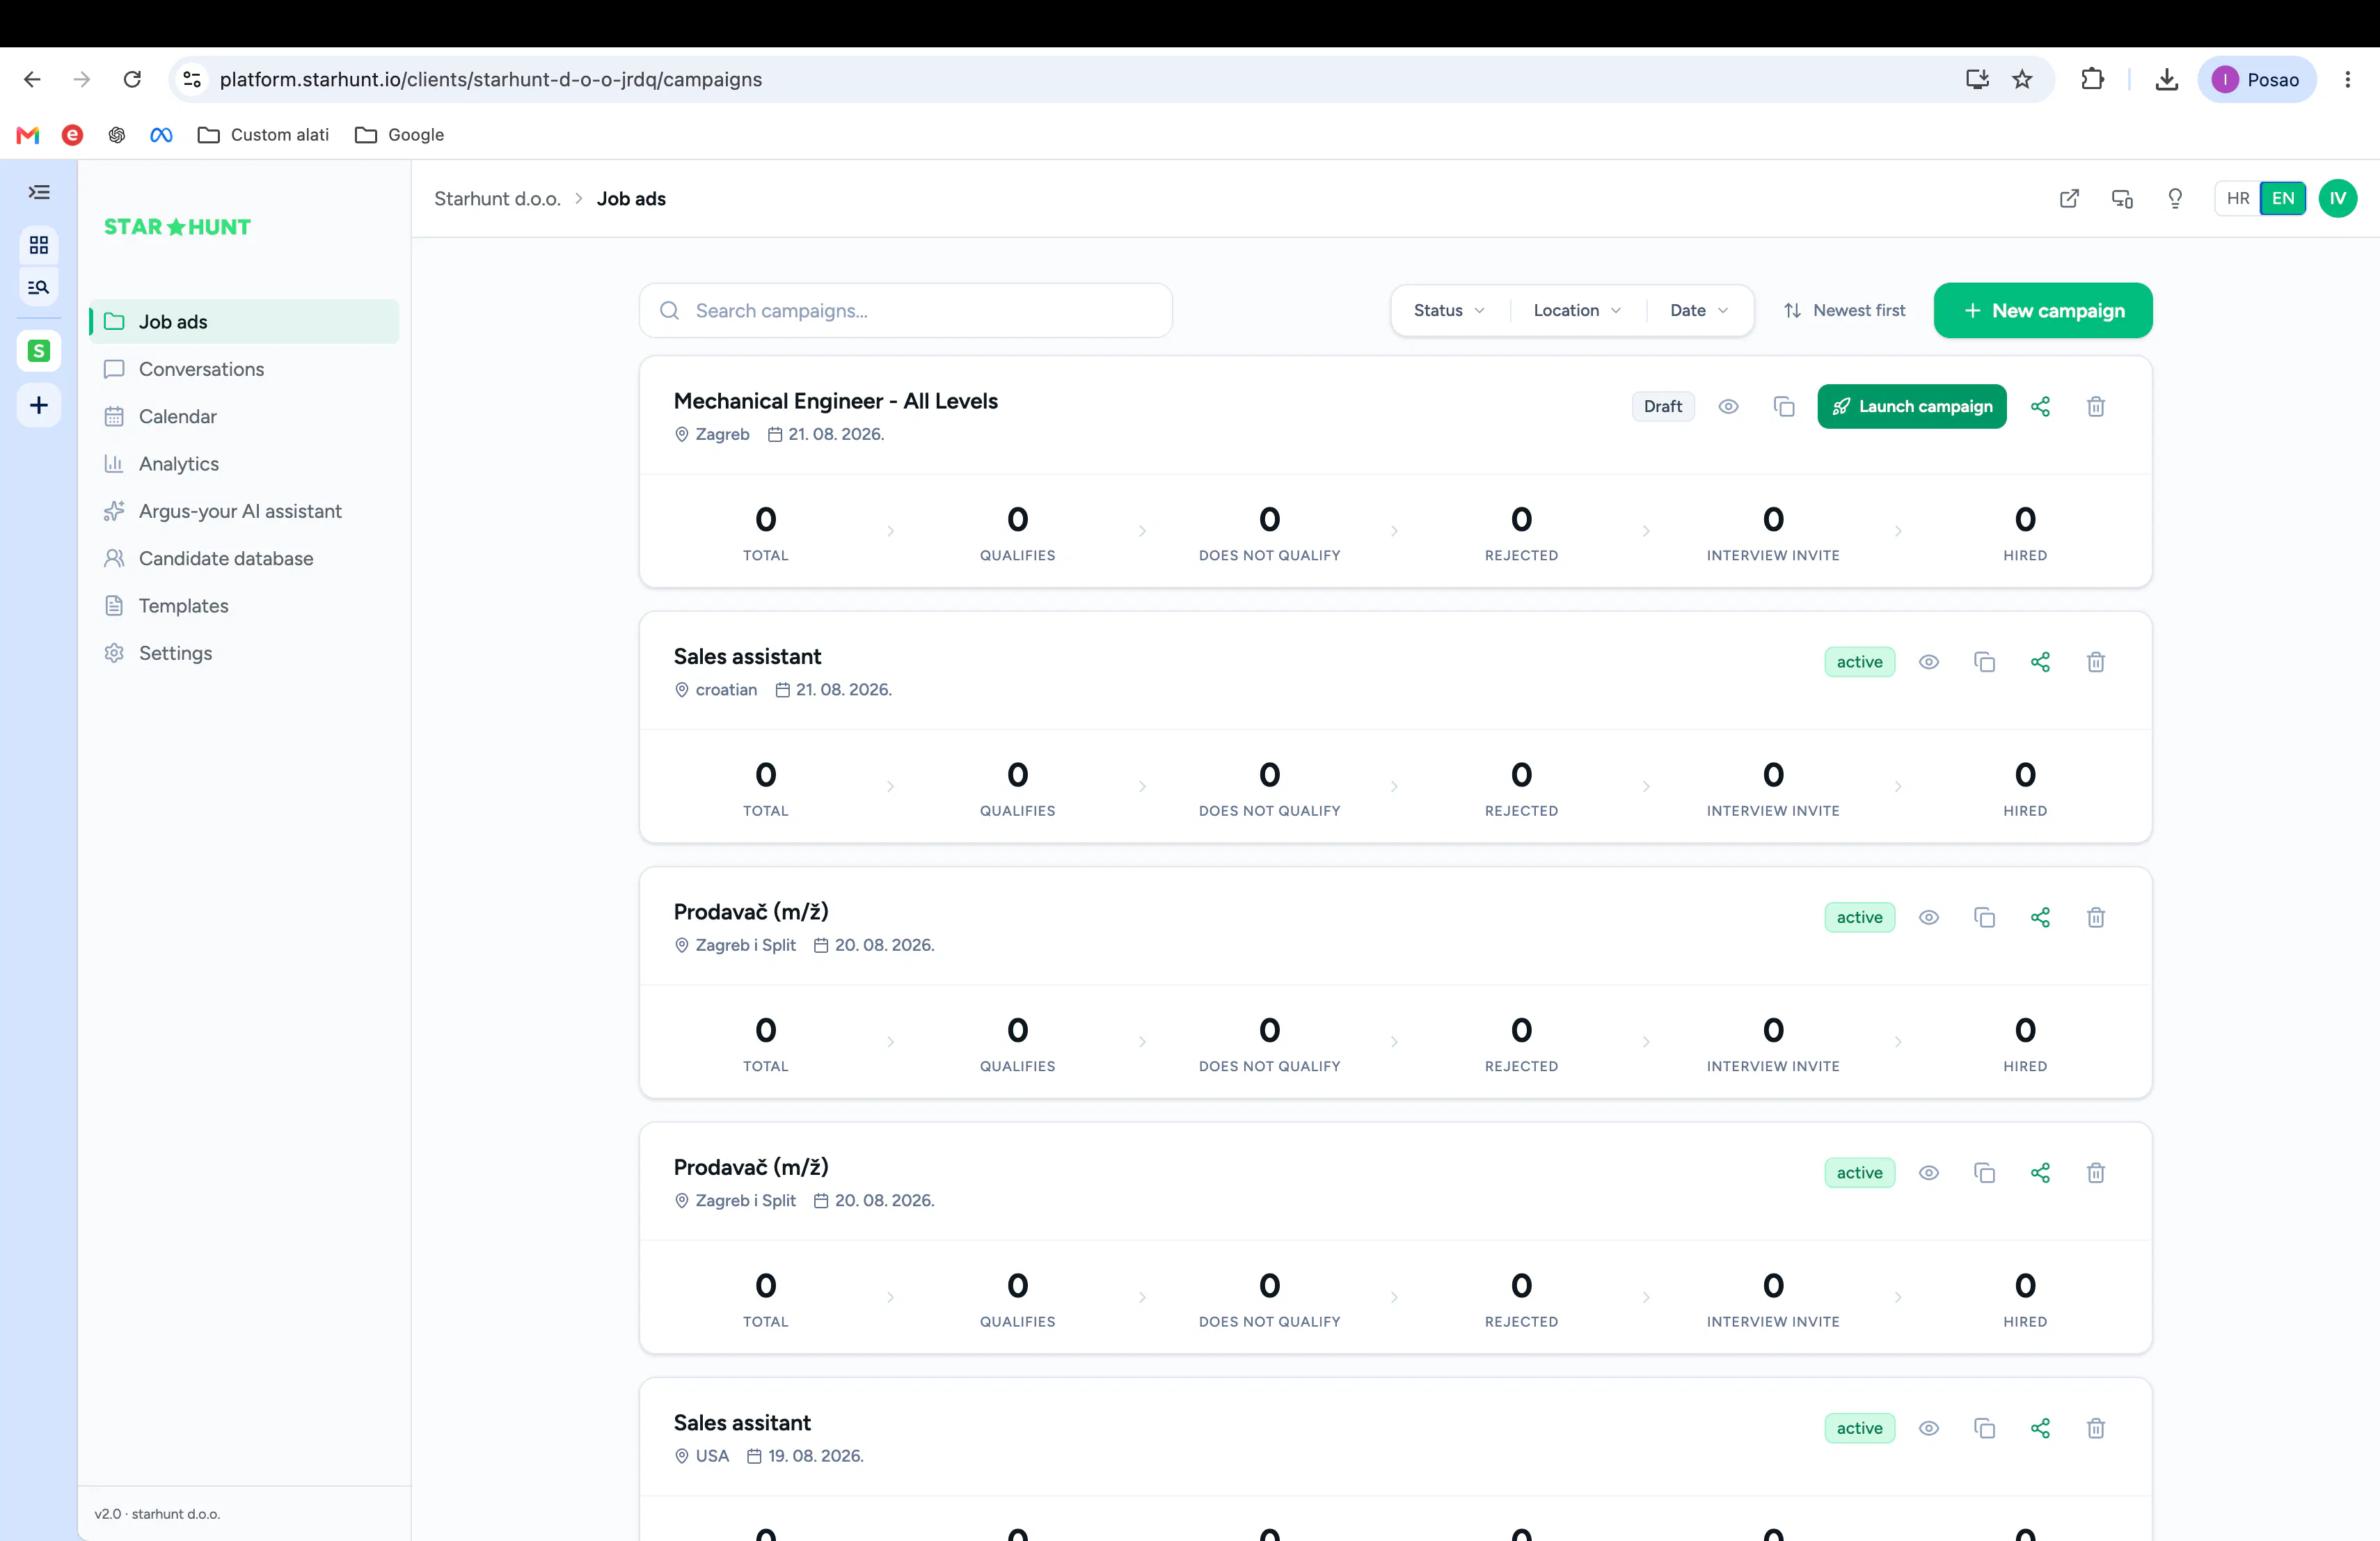Open the Sales assitant campaign title
Screen dimensions: 2380x1541
(742, 1423)
